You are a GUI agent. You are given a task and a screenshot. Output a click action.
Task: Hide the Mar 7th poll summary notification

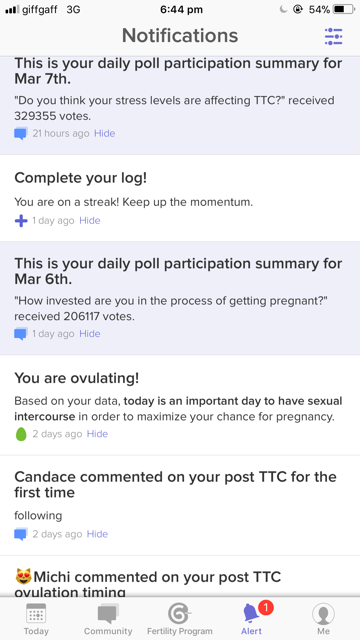[x=104, y=133]
